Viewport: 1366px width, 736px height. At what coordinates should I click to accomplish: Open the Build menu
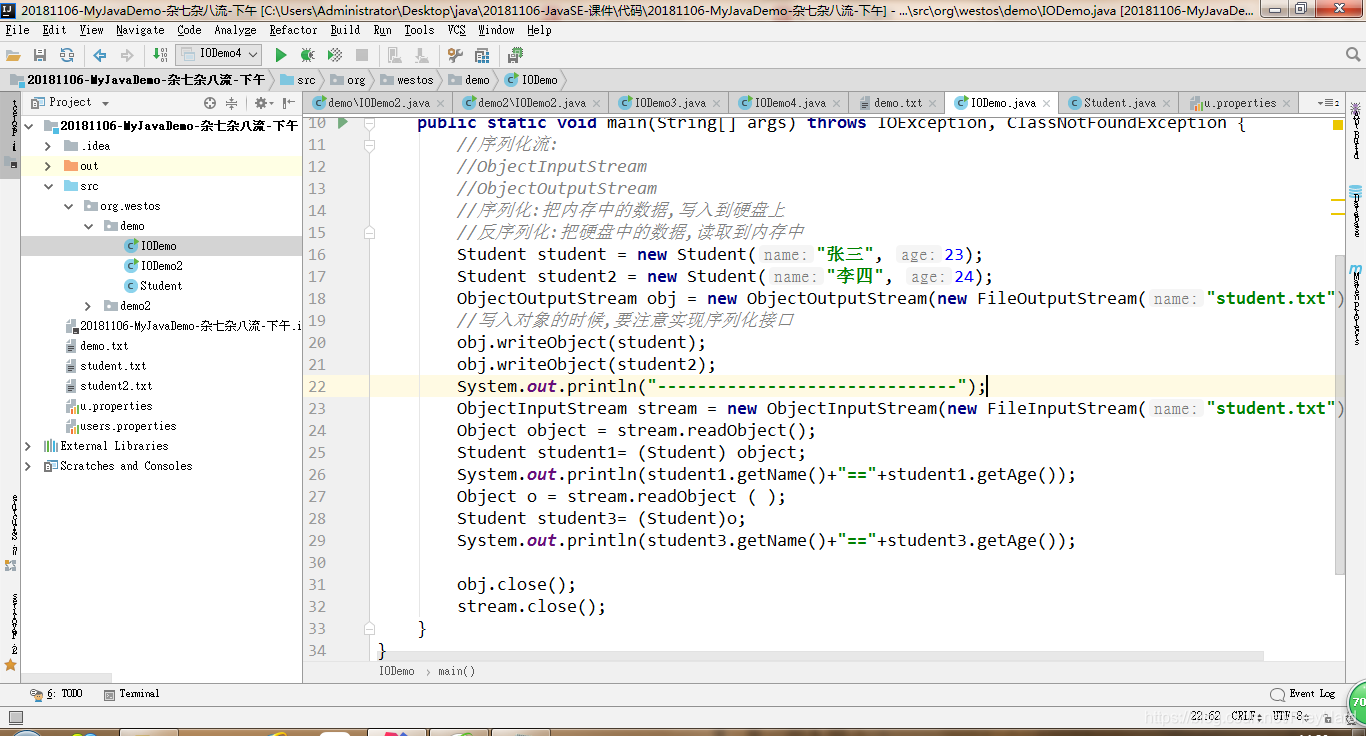345,30
